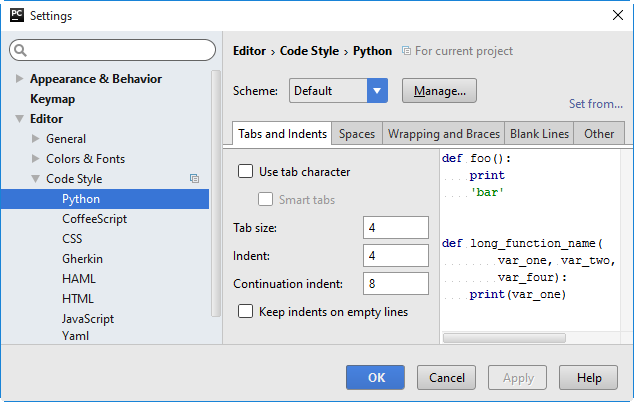Image resolution: width=634 pixels, height=402 pixels.
Task: Check Keep indents on empty lines
Action: coord(246,312)
